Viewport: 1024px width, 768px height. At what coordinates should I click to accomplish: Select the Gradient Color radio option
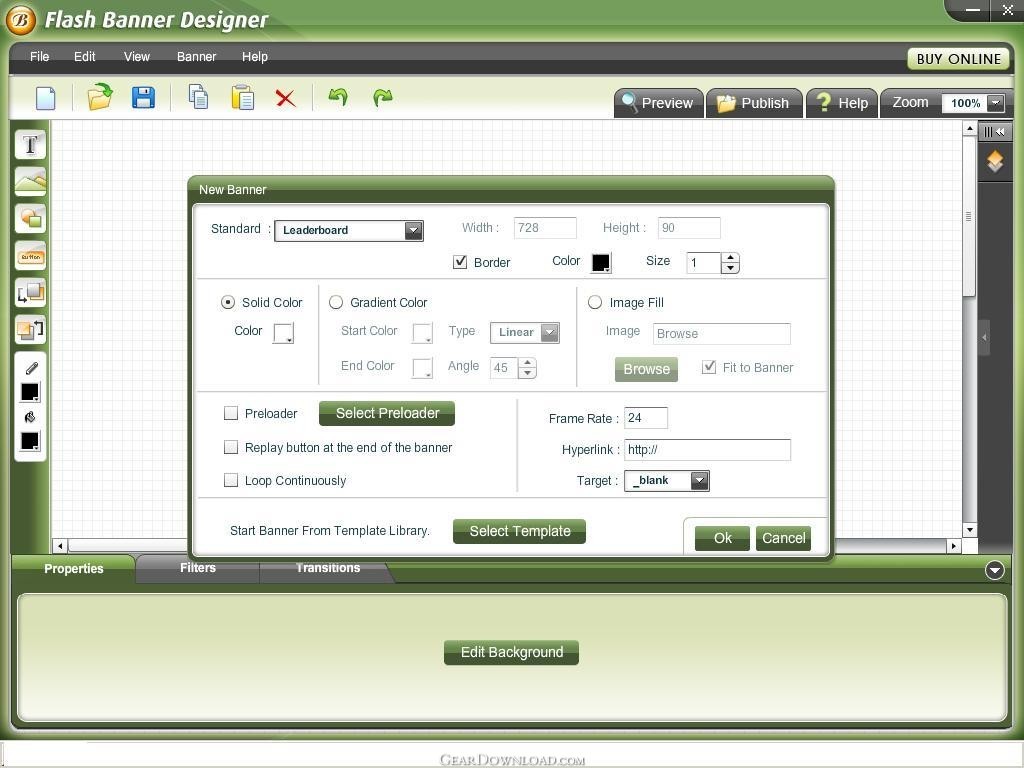tap(336, 302)
